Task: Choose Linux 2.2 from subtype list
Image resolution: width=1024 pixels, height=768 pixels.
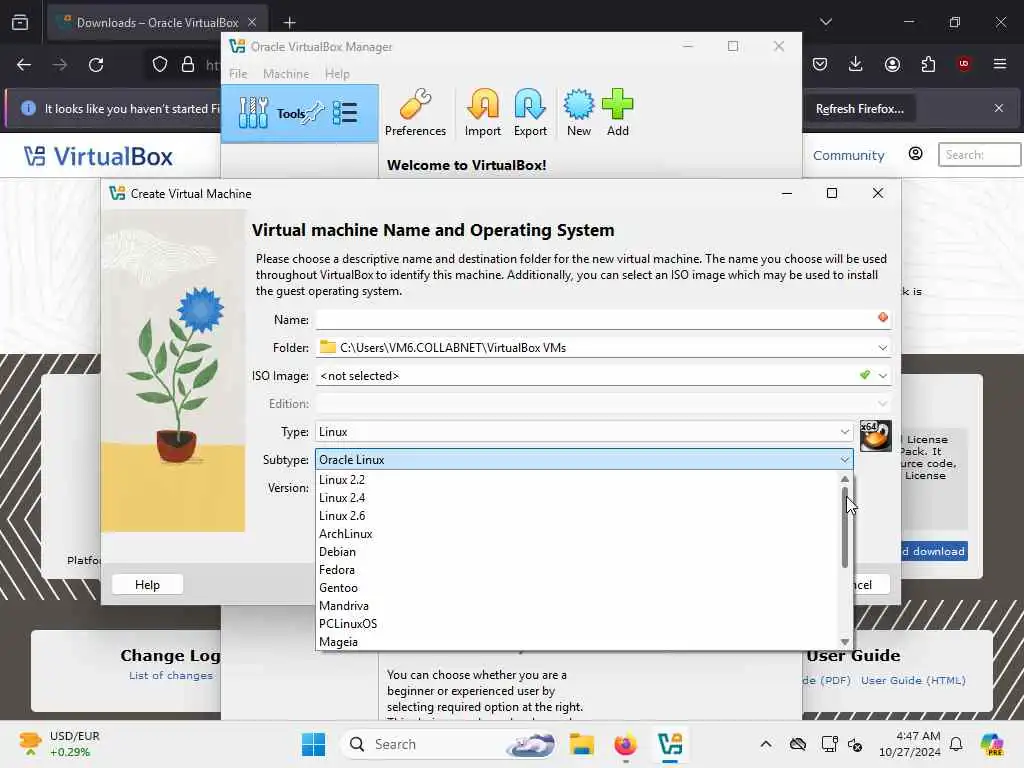Action: (577, 479)
